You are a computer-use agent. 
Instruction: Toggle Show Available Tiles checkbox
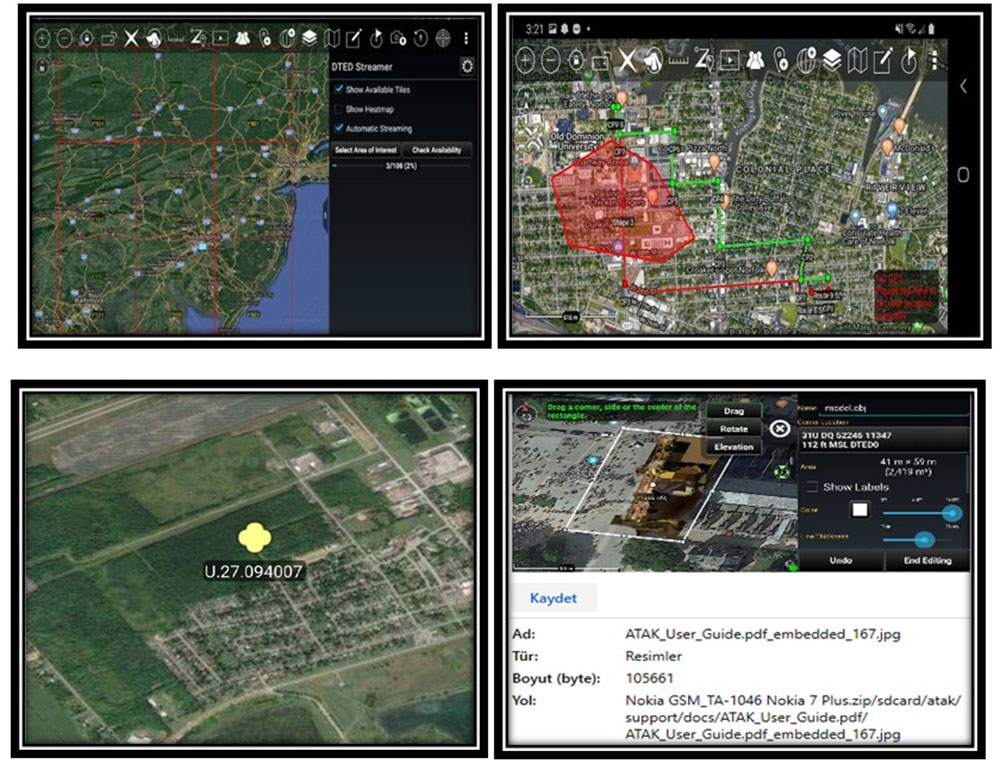tap(339, 89)
